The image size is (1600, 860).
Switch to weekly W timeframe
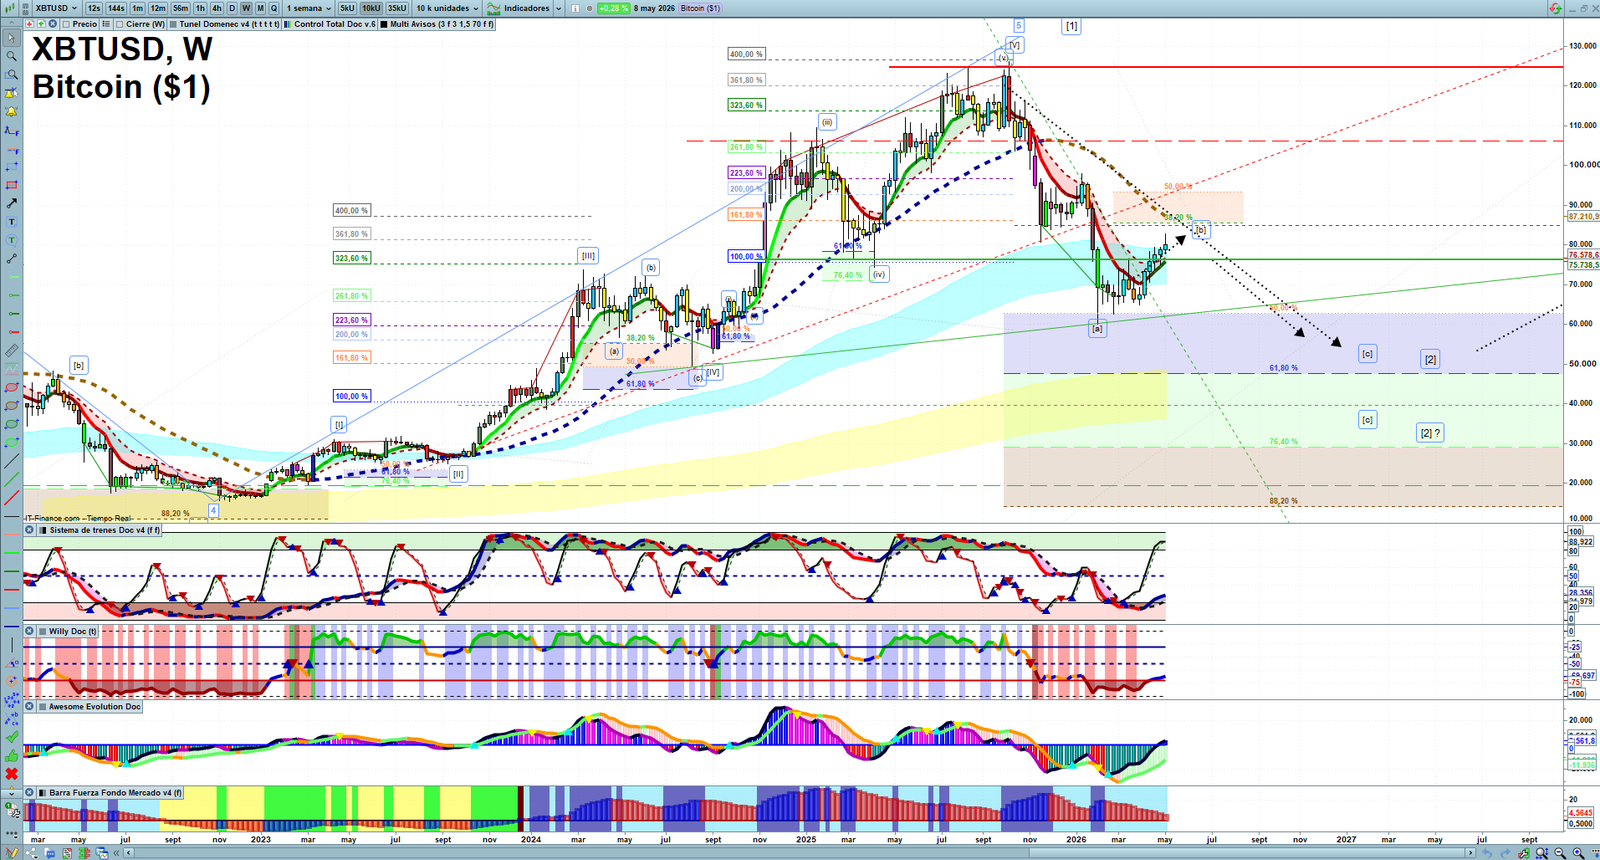point(246,8)
